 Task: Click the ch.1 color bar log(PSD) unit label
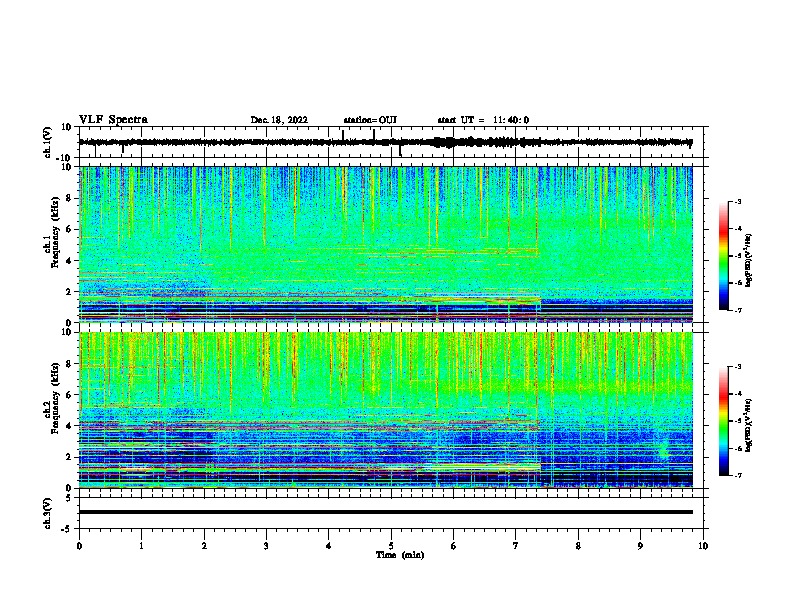[x=748, y=260]
